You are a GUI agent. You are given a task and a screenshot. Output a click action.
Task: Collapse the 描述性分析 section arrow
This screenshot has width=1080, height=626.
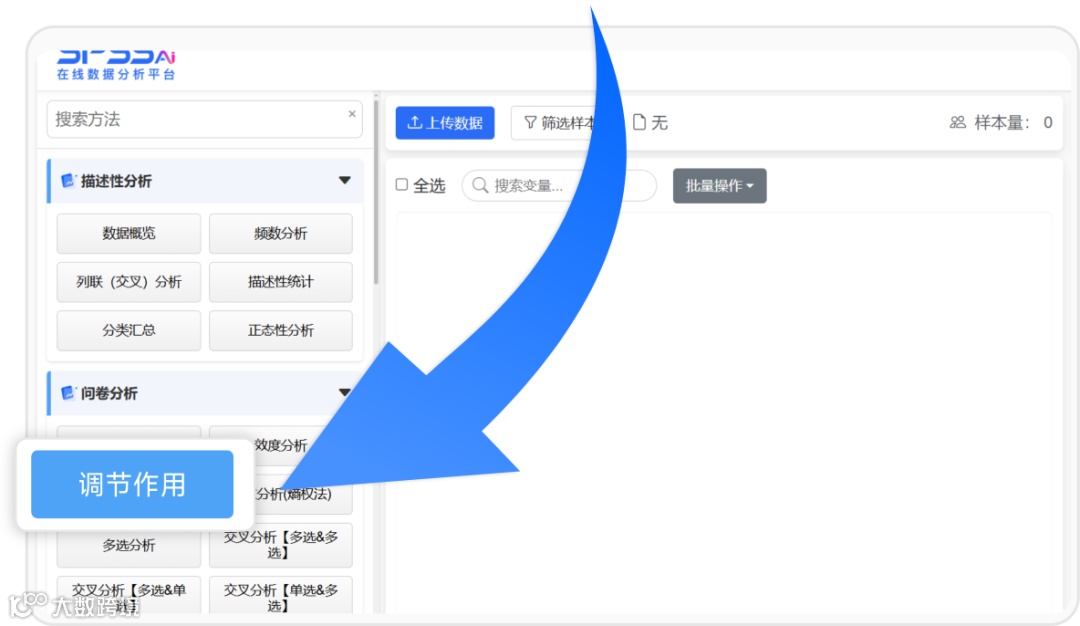click(x=344, y=180)
